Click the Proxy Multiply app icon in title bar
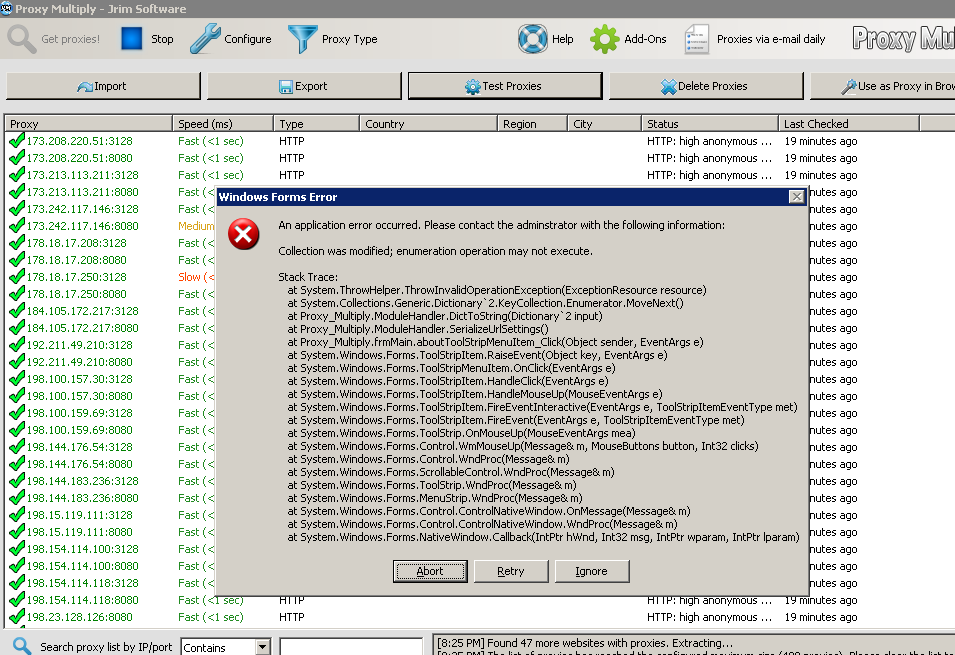The width and height of the screenshot is (955, 655). [7, 9]
